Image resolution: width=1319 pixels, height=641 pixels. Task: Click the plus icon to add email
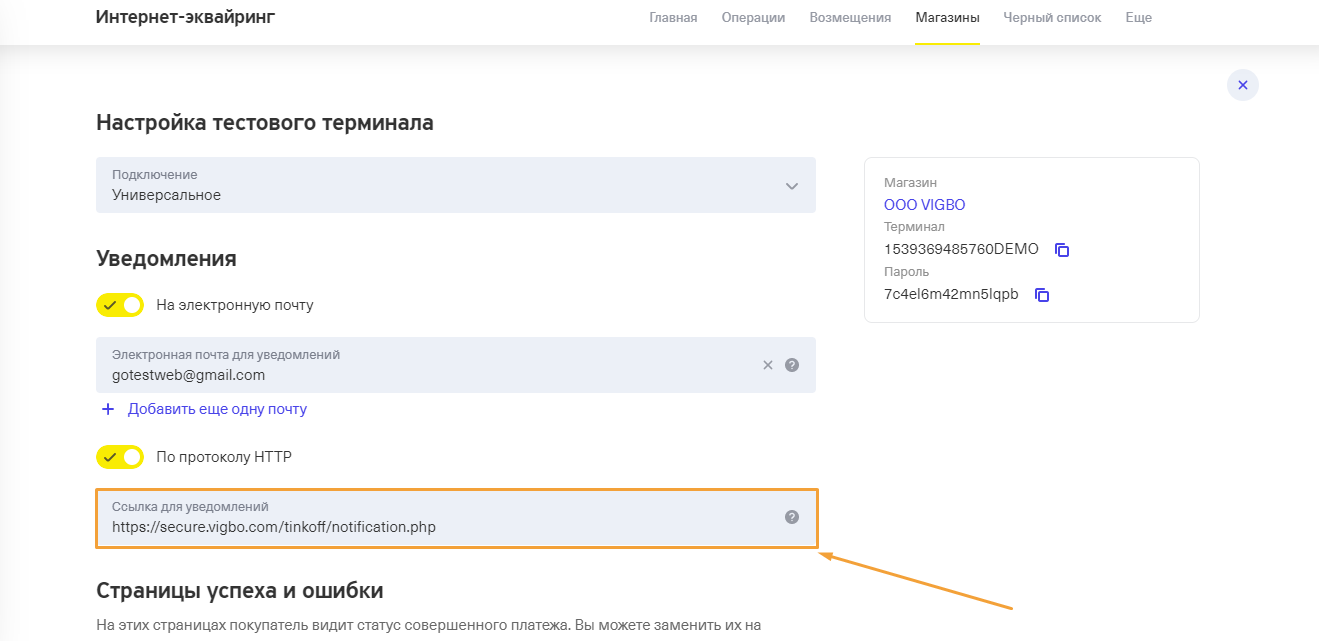pos(108,409)
